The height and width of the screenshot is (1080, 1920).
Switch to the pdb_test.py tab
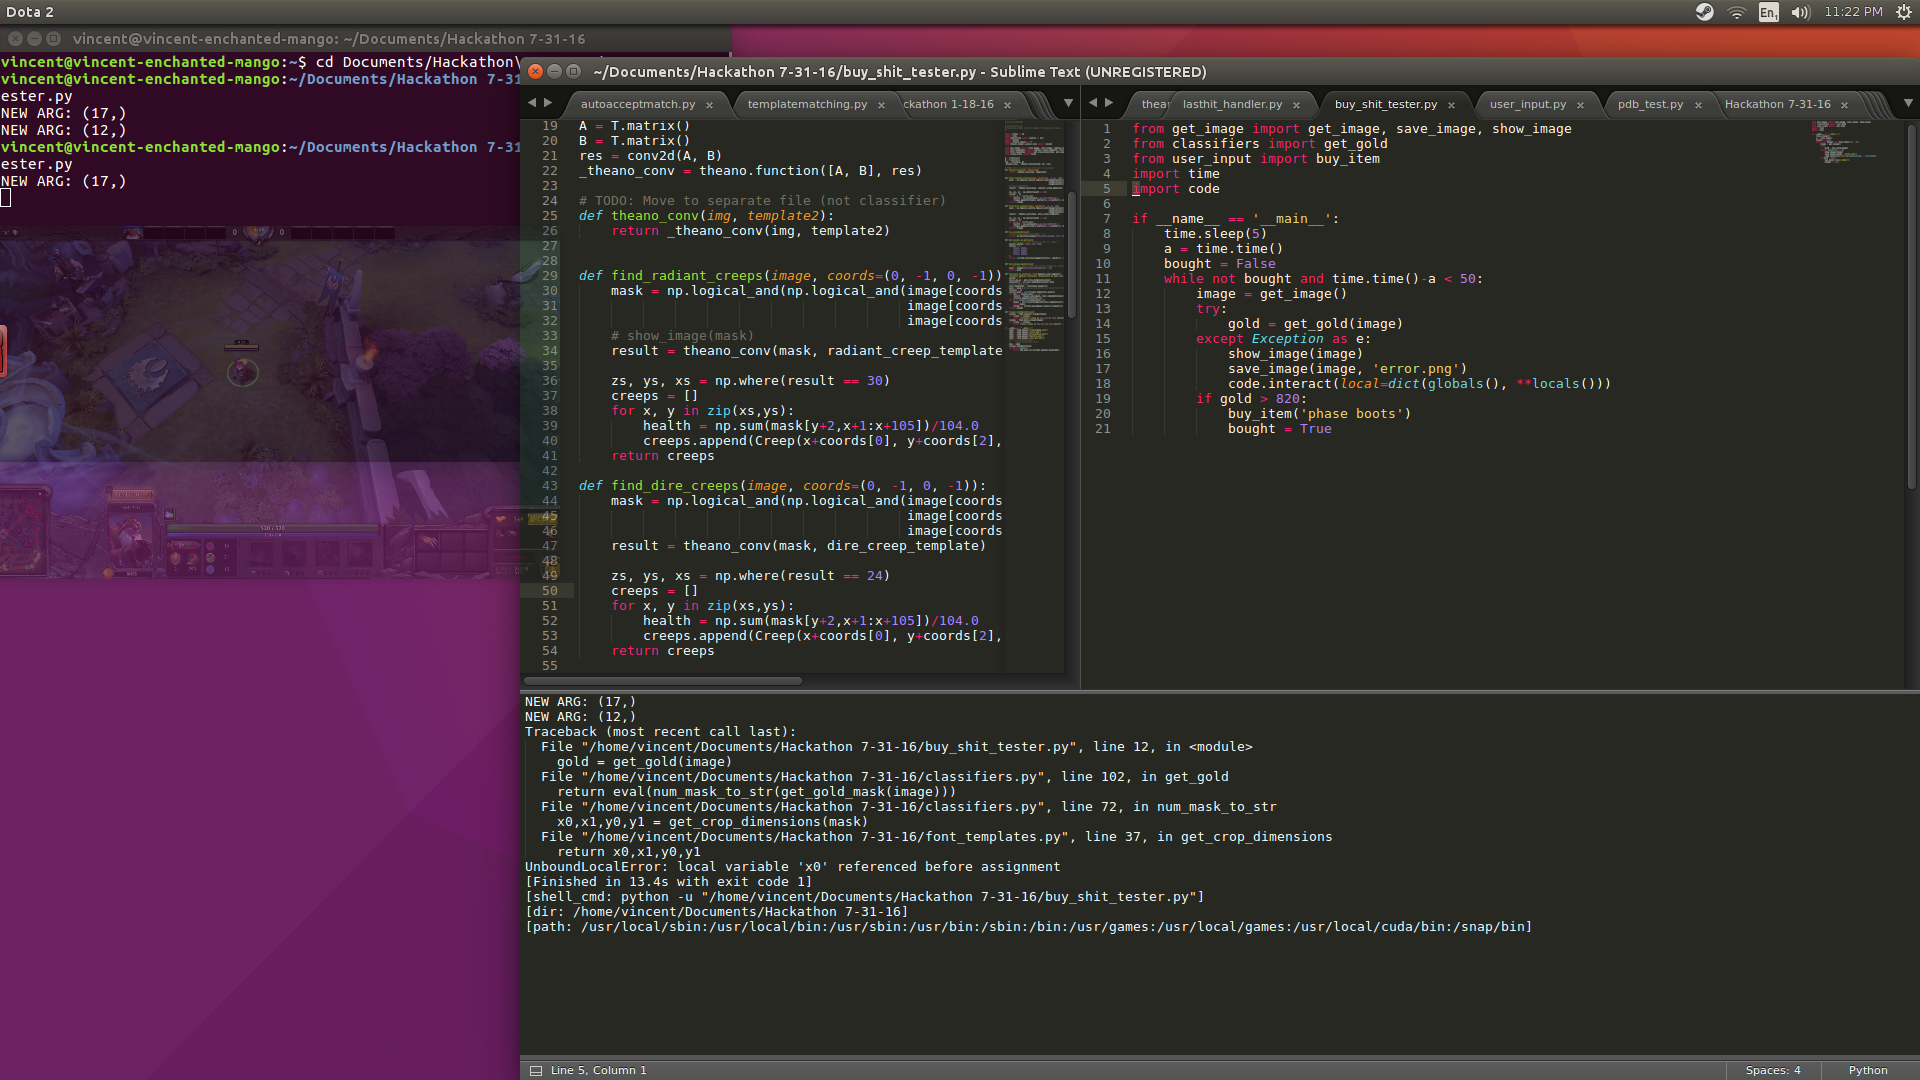click(1650, 104)
